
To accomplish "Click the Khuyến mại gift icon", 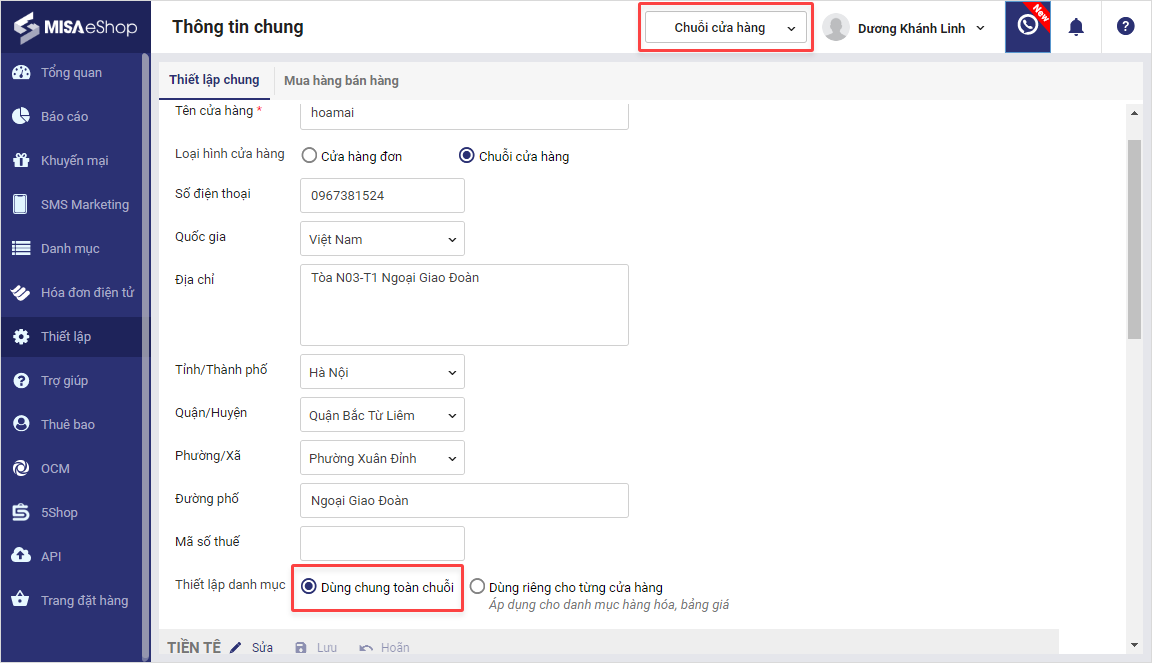I will pos(21,161).
